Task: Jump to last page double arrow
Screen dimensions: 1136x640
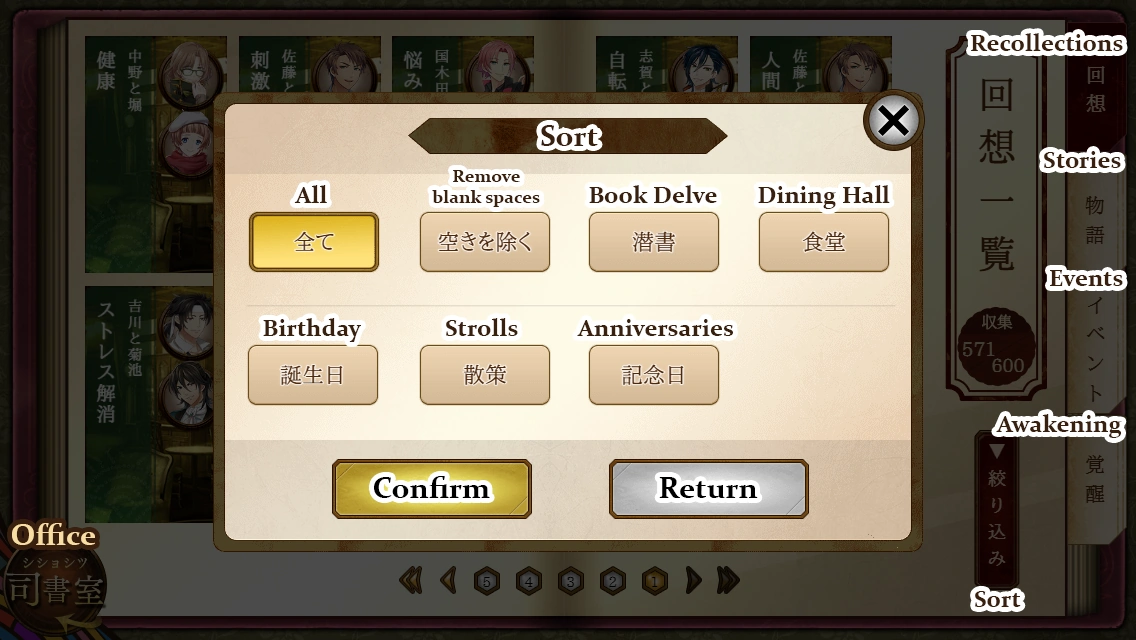Action: click(x=728, y=580)
